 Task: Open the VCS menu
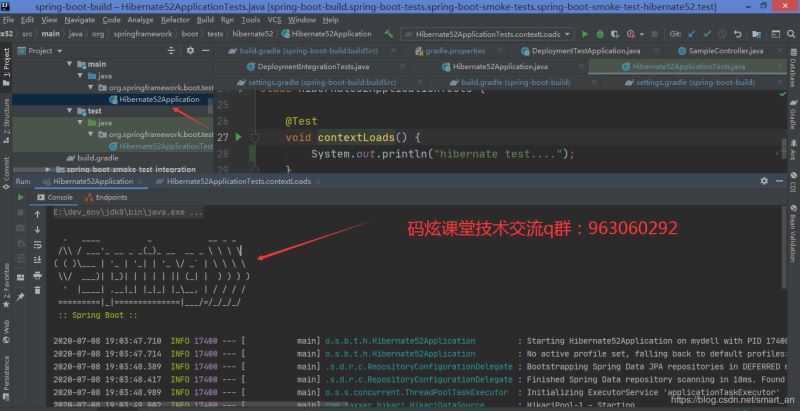[274, 20]
